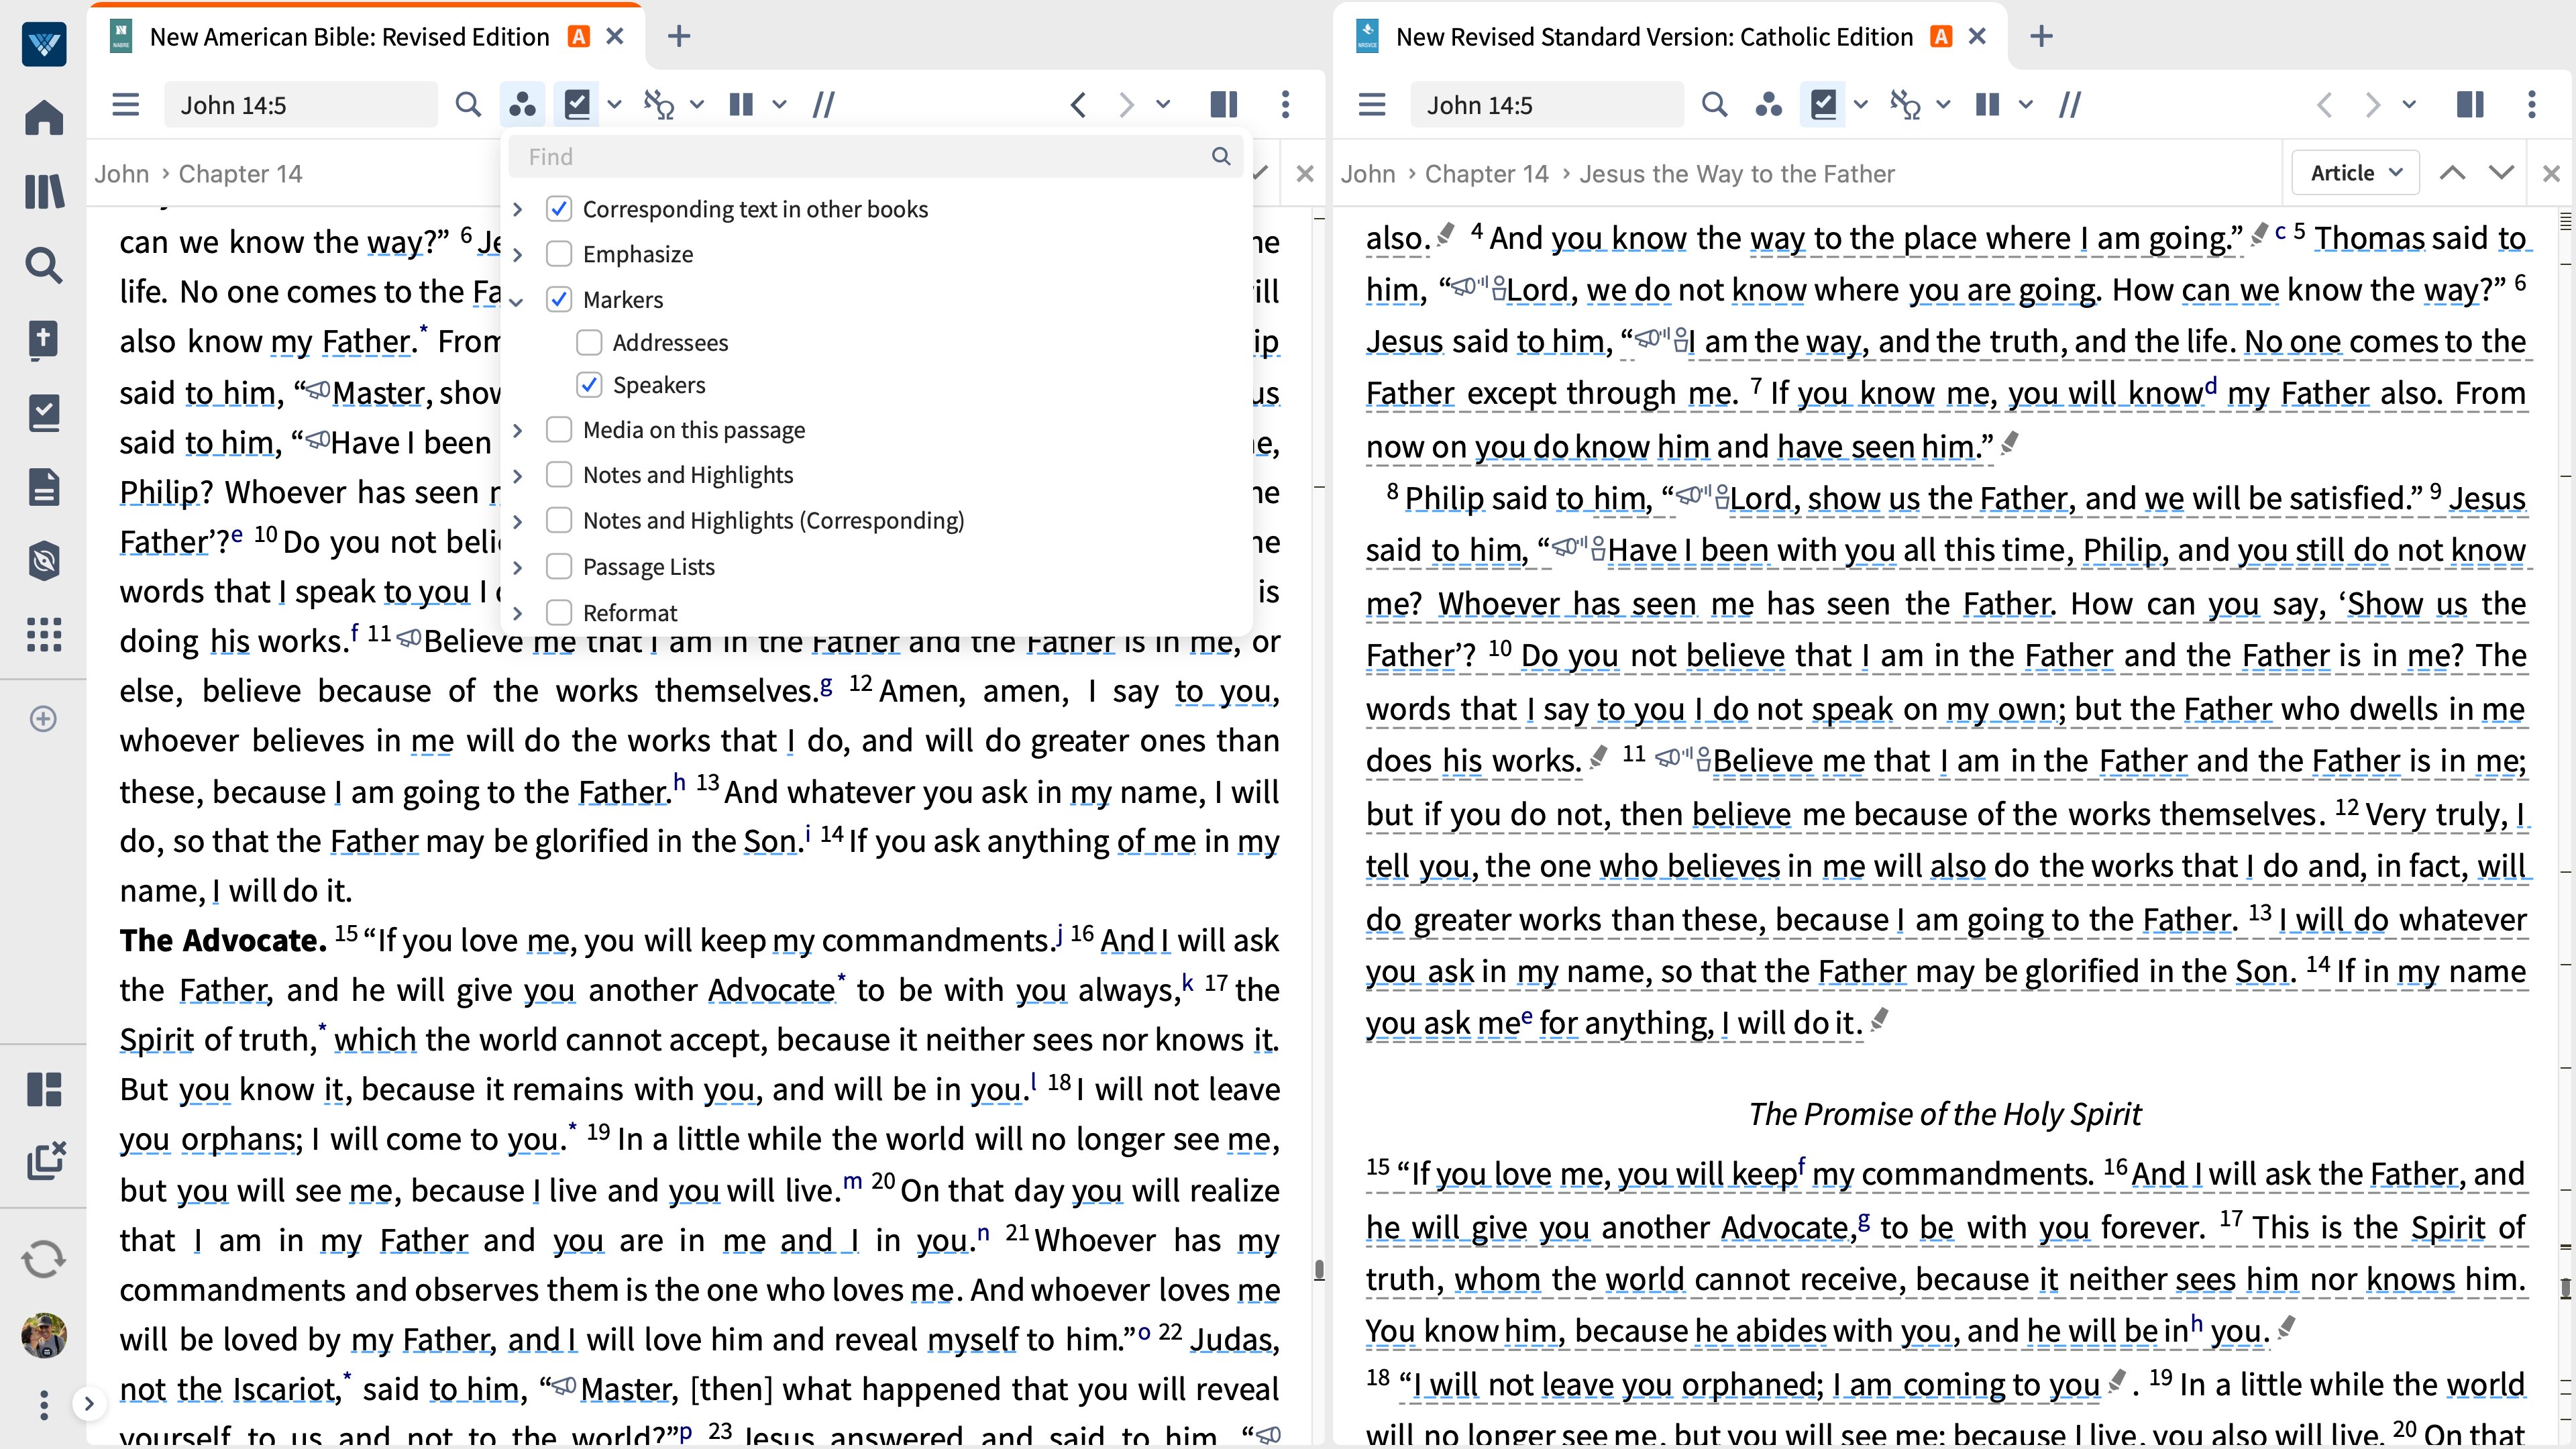Click the Find field in visual filters menu
The image size is (2576, 1449).
pos(875,157)
